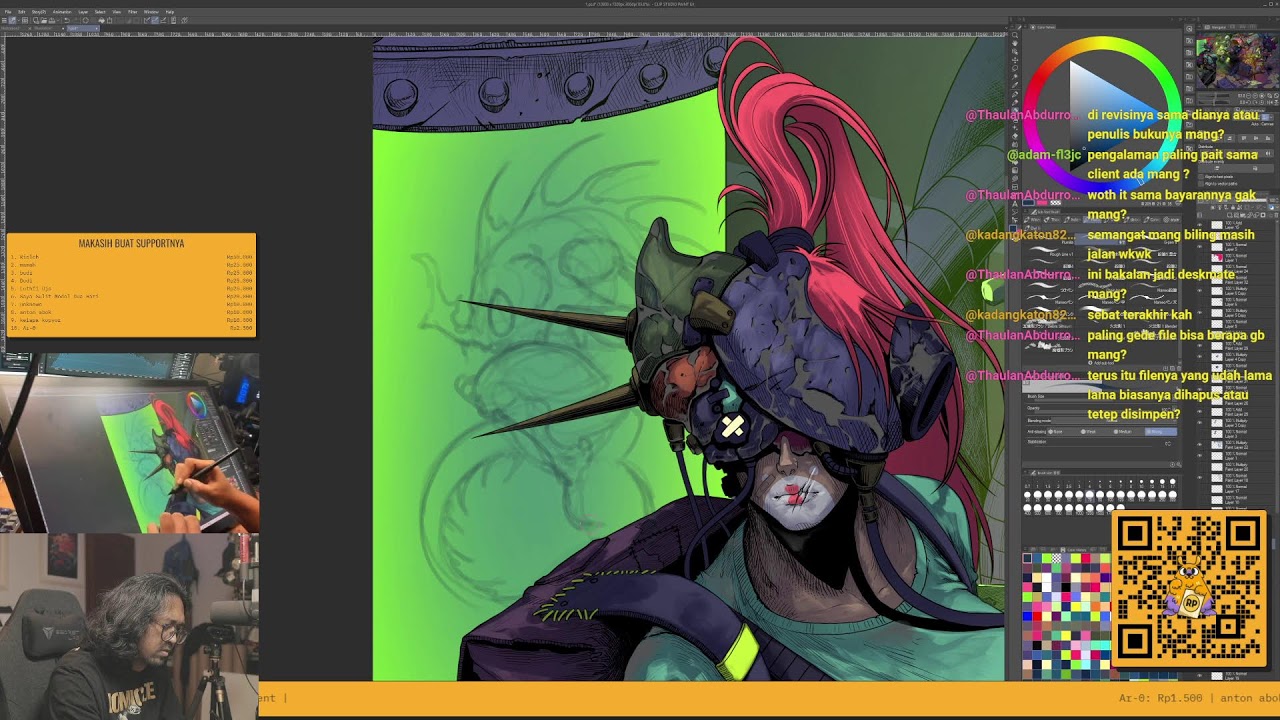The width and height of the screenshot is (1280, 720).
Task: Select the Move Layer tool
Action: (x=1015, y=62)
